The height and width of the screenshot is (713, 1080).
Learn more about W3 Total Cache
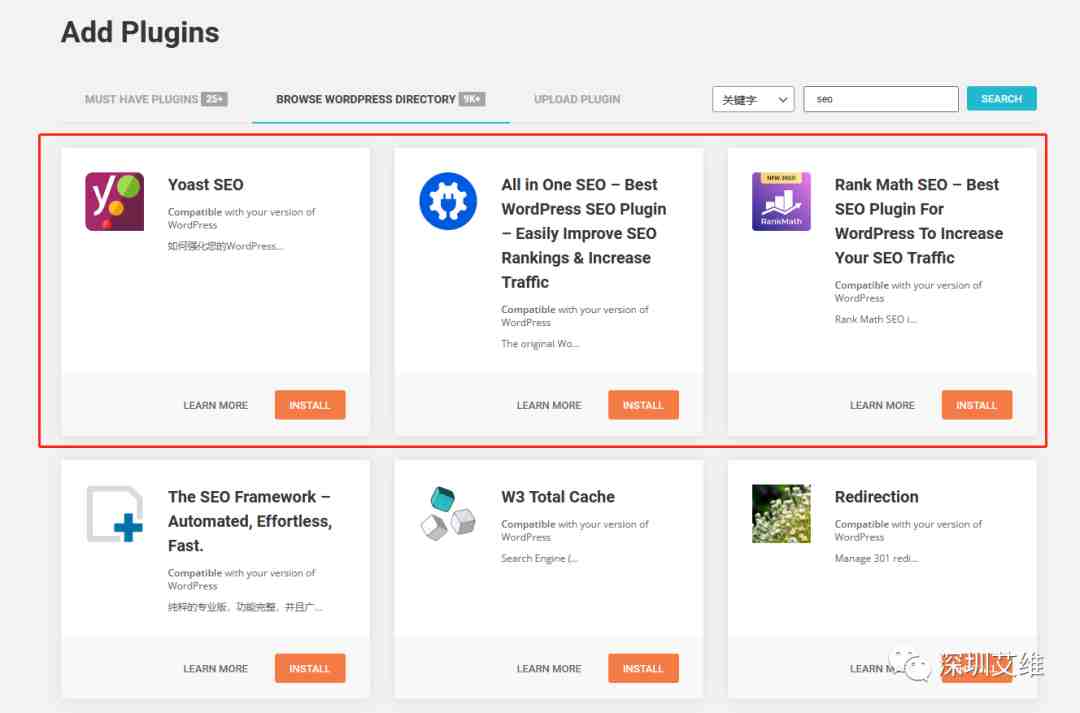[549, 668]
